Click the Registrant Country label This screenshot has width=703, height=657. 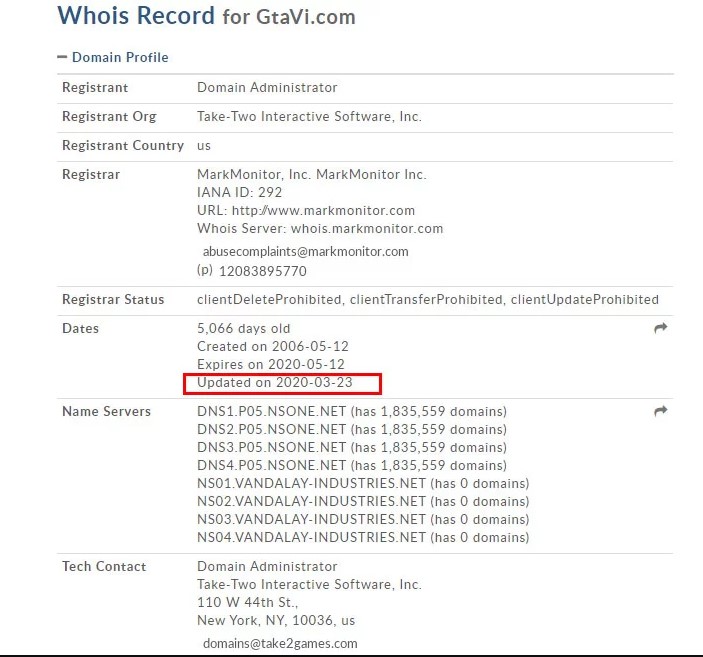pos(123,146)
